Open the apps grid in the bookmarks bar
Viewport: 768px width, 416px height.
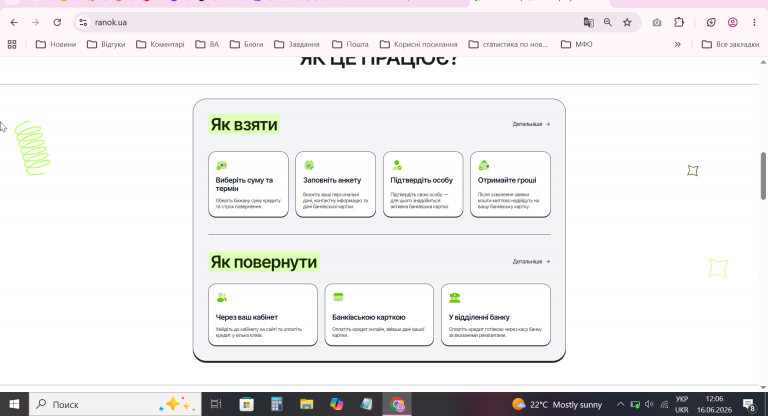click(12, 45)
